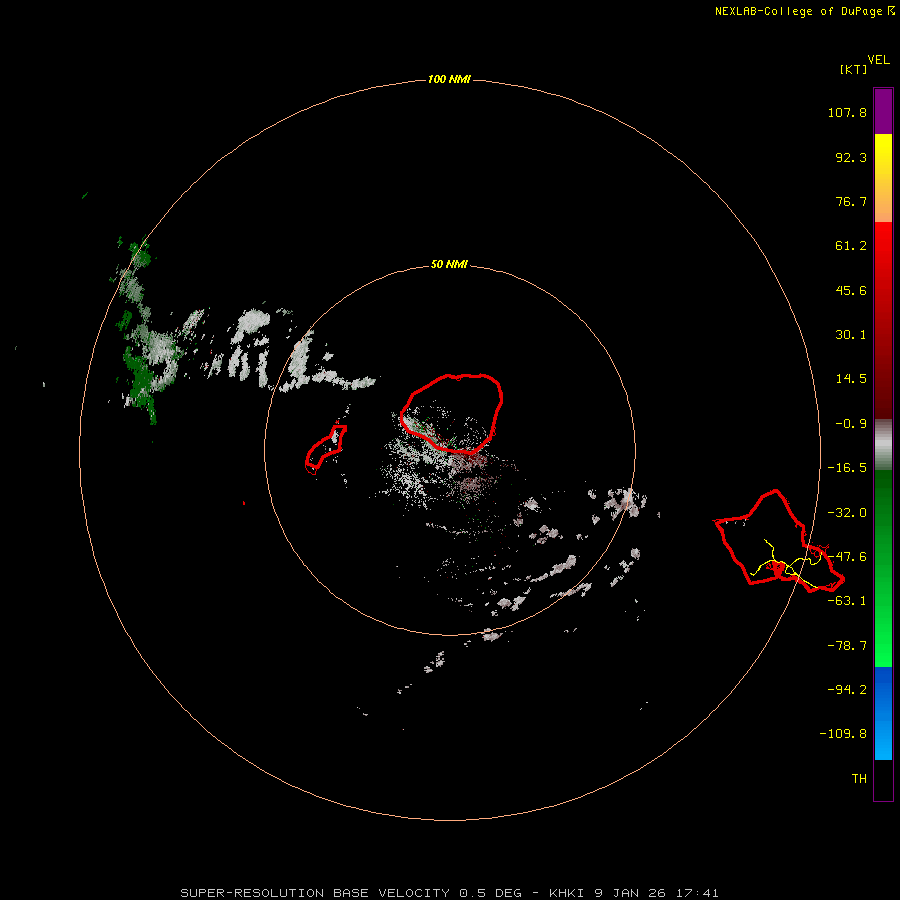
Task: Click the TH threshold label
Action: point(859,779)
